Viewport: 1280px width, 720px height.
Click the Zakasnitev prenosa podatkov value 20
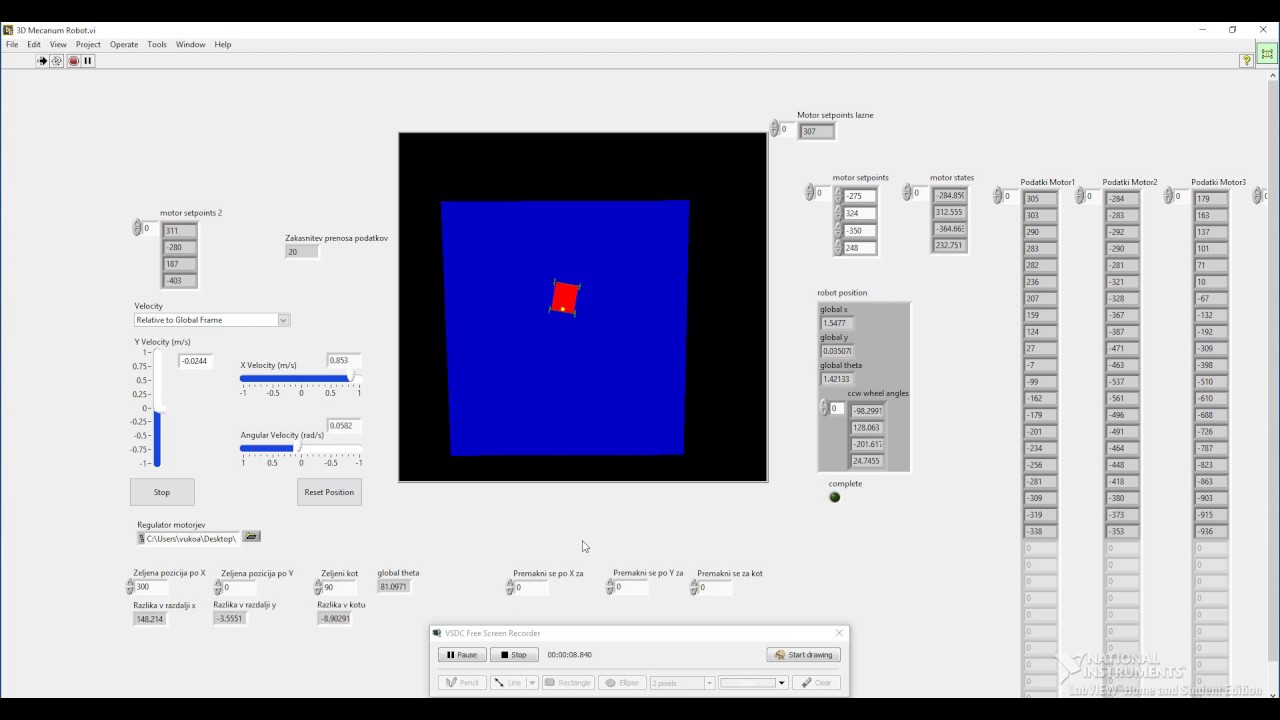pyautogui.click(x=301, y=252)
